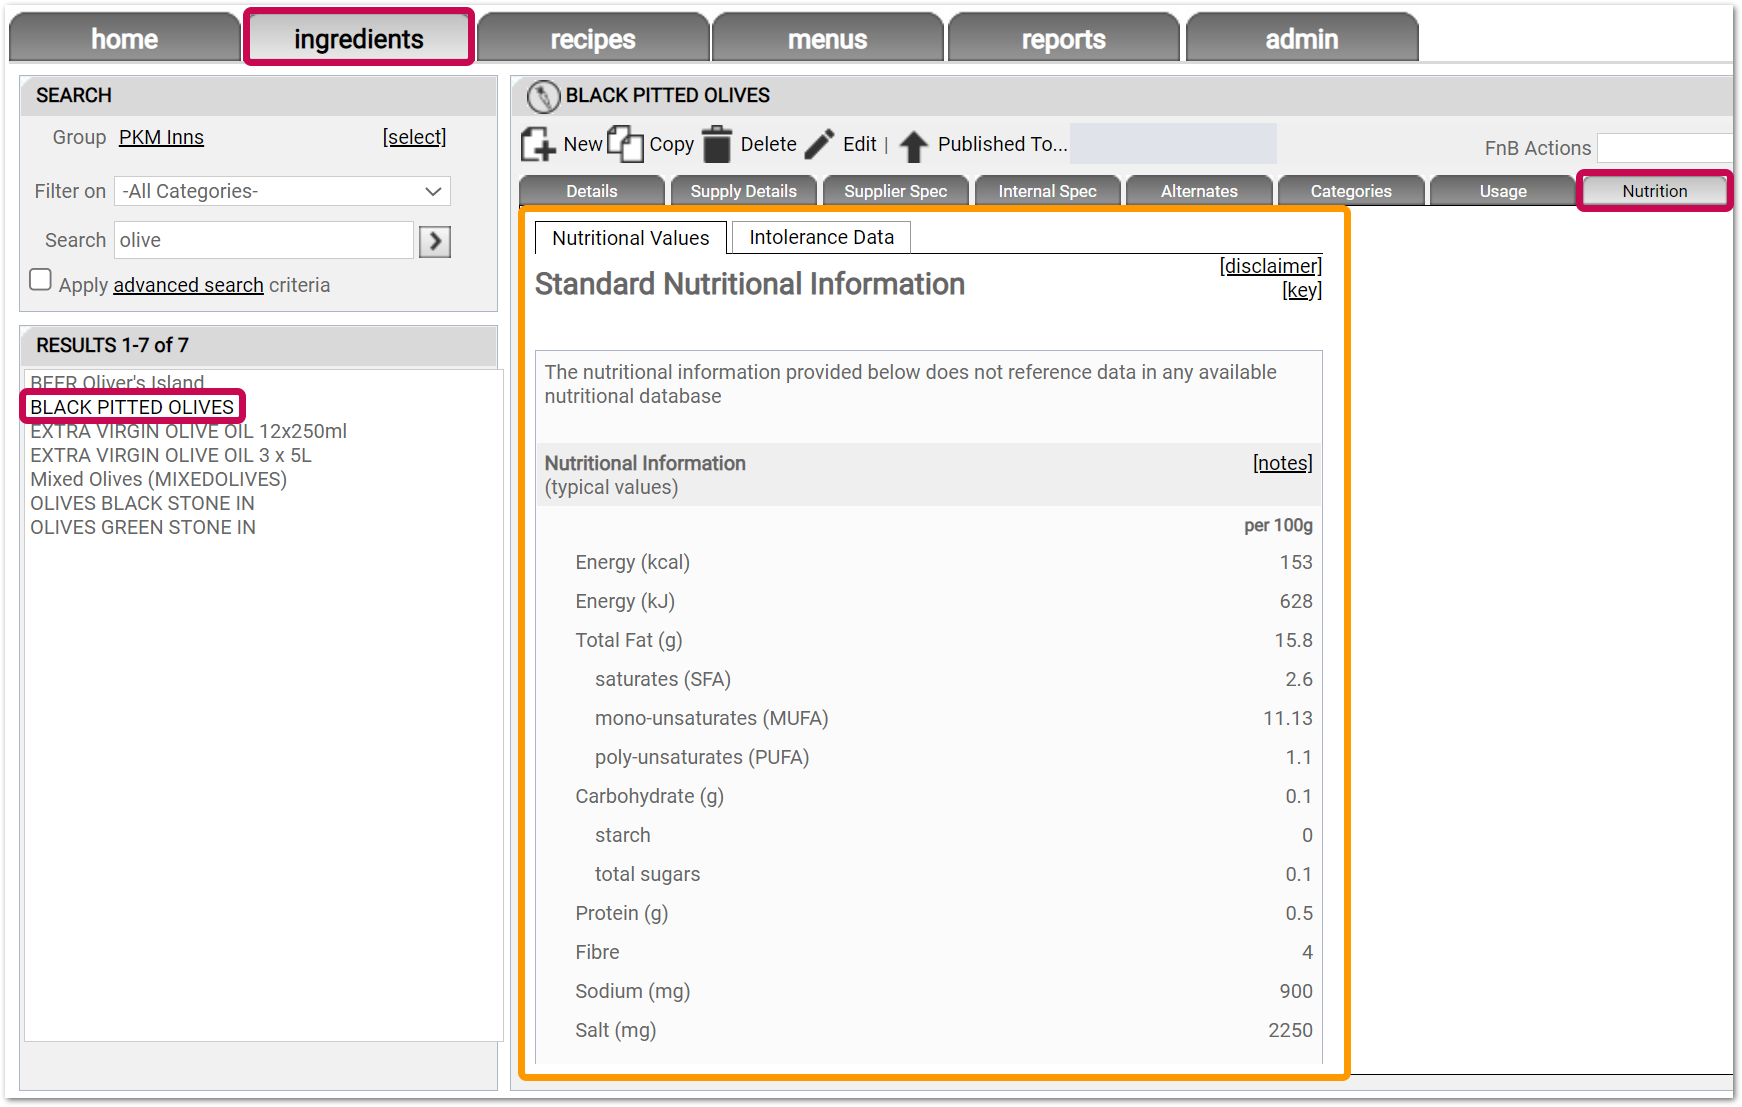
Task: Open the Usage sub-tab
Action: [1503, 191]
